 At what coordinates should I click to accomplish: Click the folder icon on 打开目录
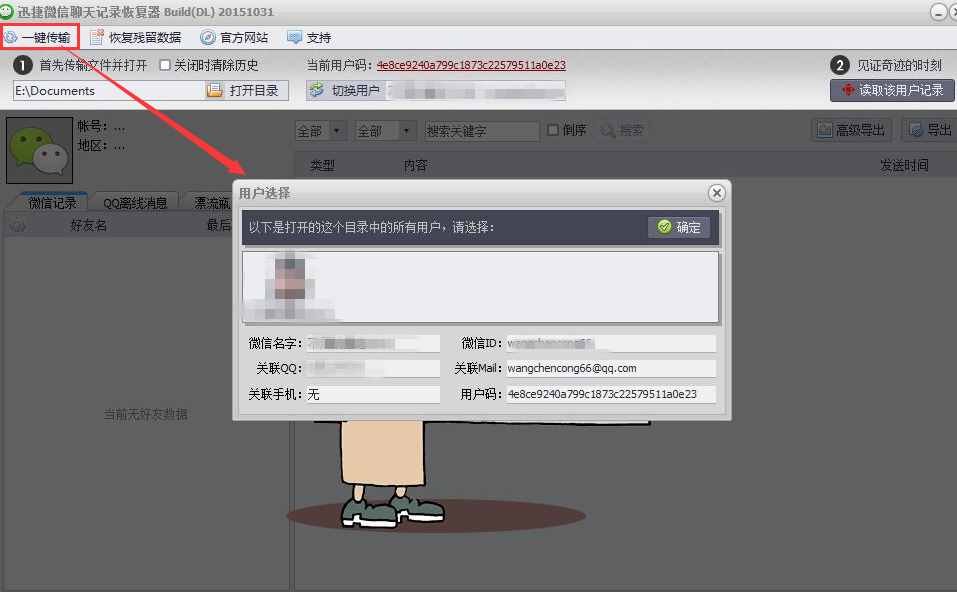[214, 90]
